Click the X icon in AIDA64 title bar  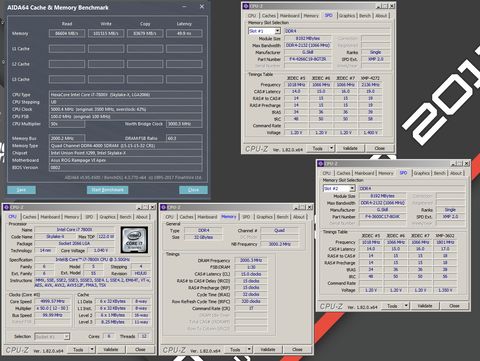point(202,7)
